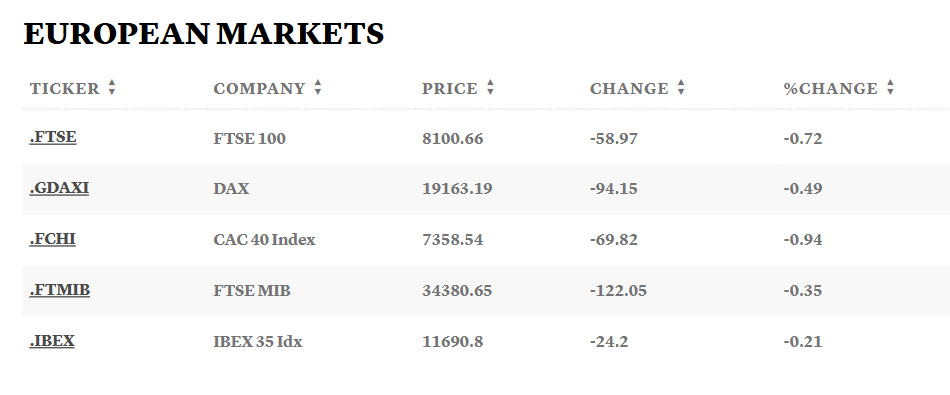Click the %CHANGE column header text

point(831,88)
